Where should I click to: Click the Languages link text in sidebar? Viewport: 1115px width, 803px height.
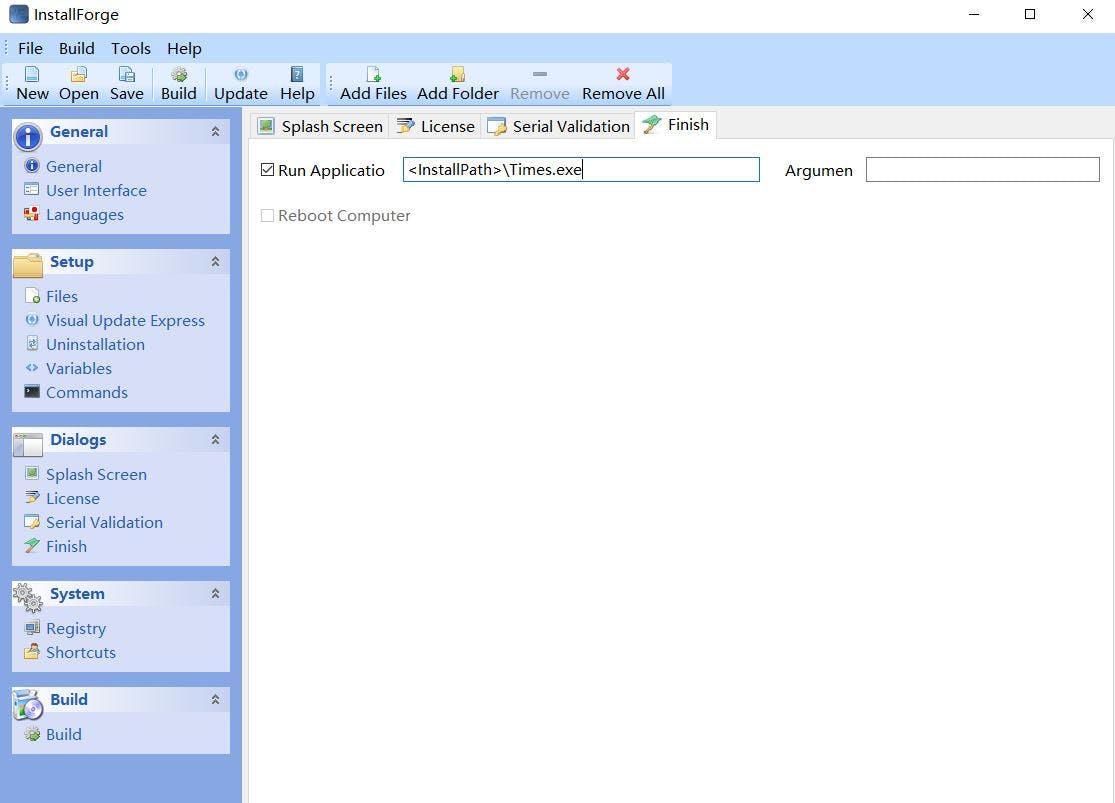tap(85, 214)
